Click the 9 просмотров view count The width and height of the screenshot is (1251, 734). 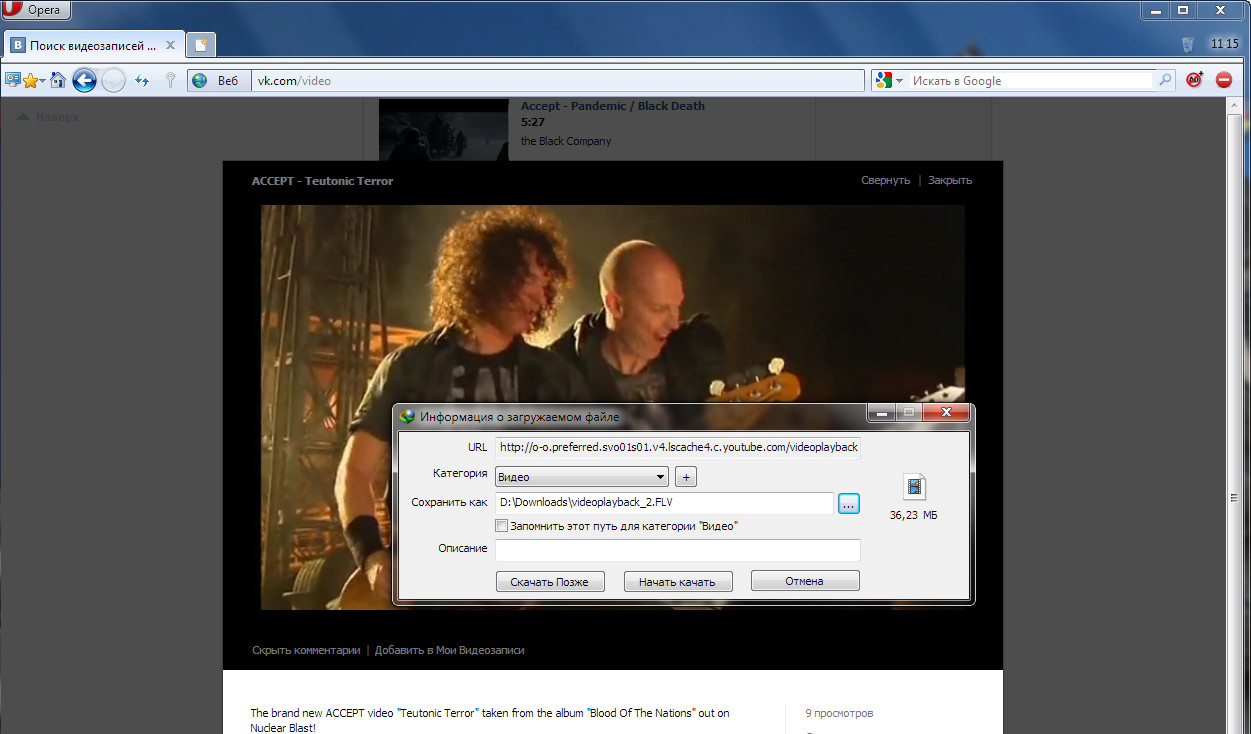tap(840, 713)
